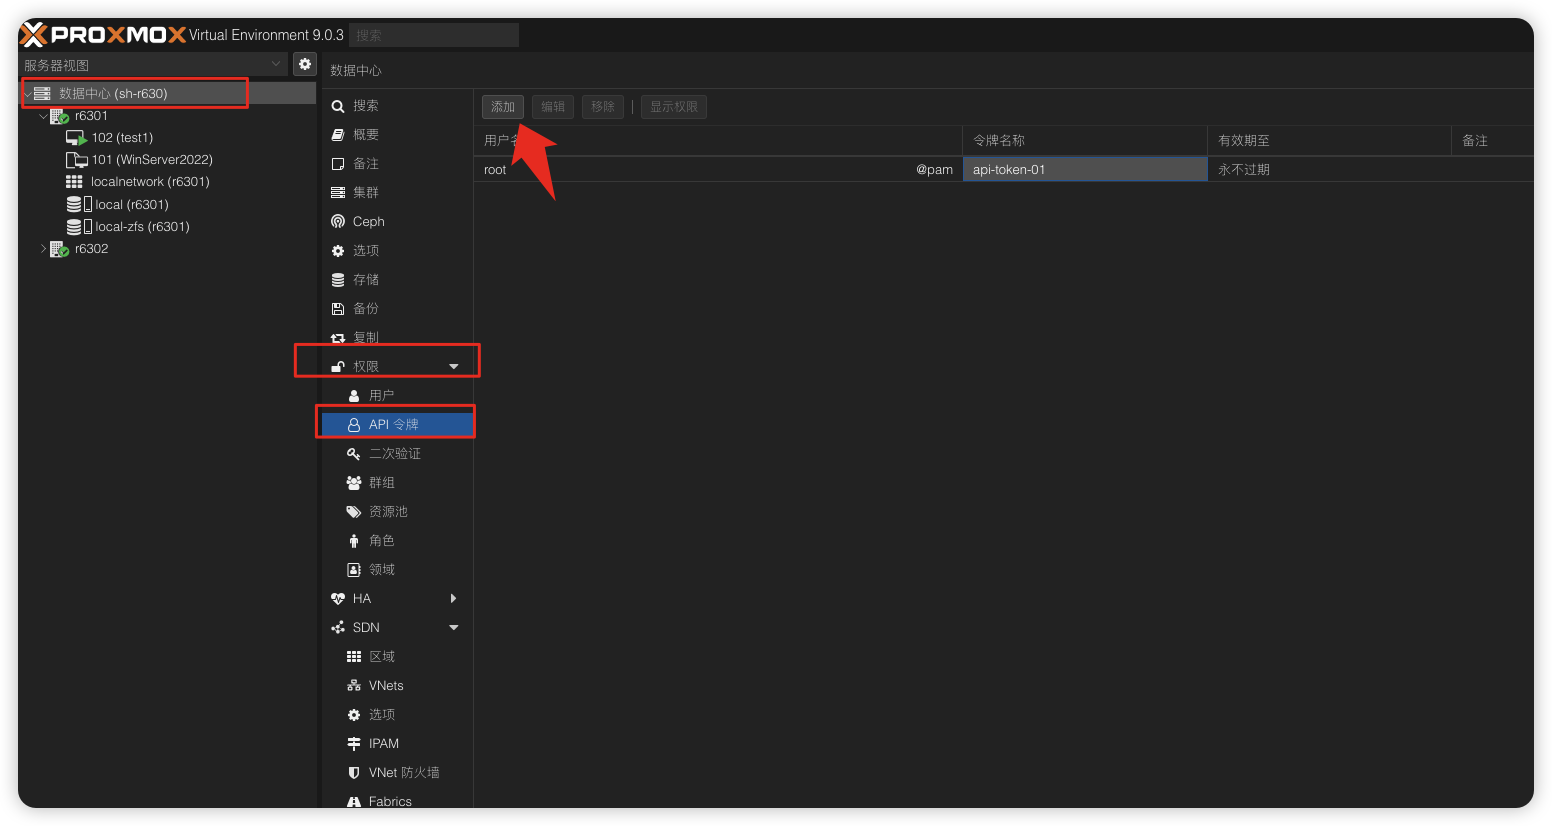
Task: Click the Ceph icon in sidebar
Action: [x=338, y=222]
